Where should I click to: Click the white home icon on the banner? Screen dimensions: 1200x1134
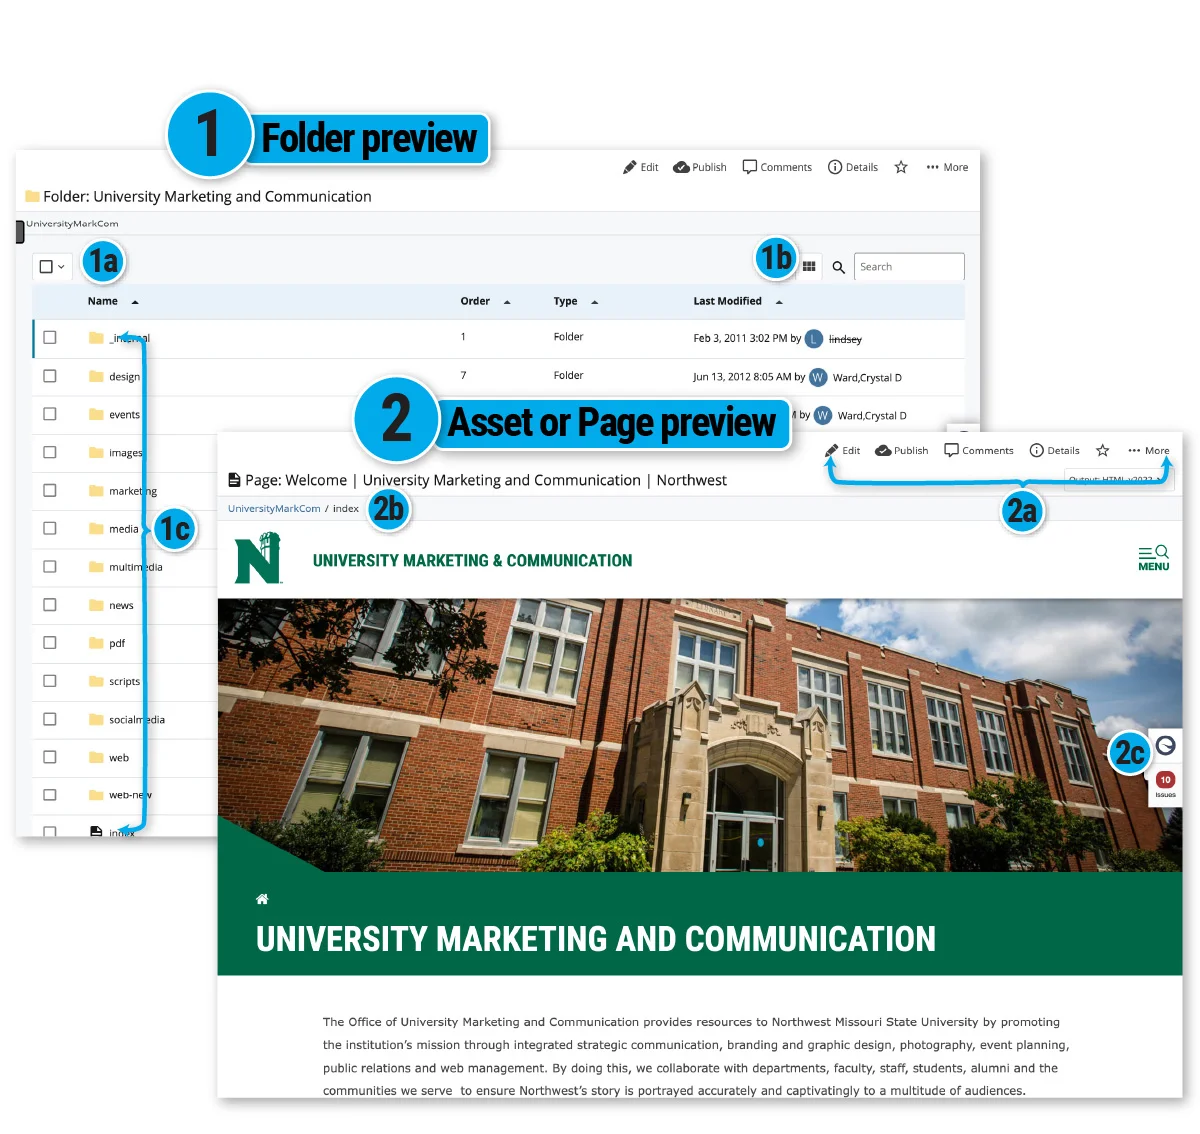click(x=262, y=899)
